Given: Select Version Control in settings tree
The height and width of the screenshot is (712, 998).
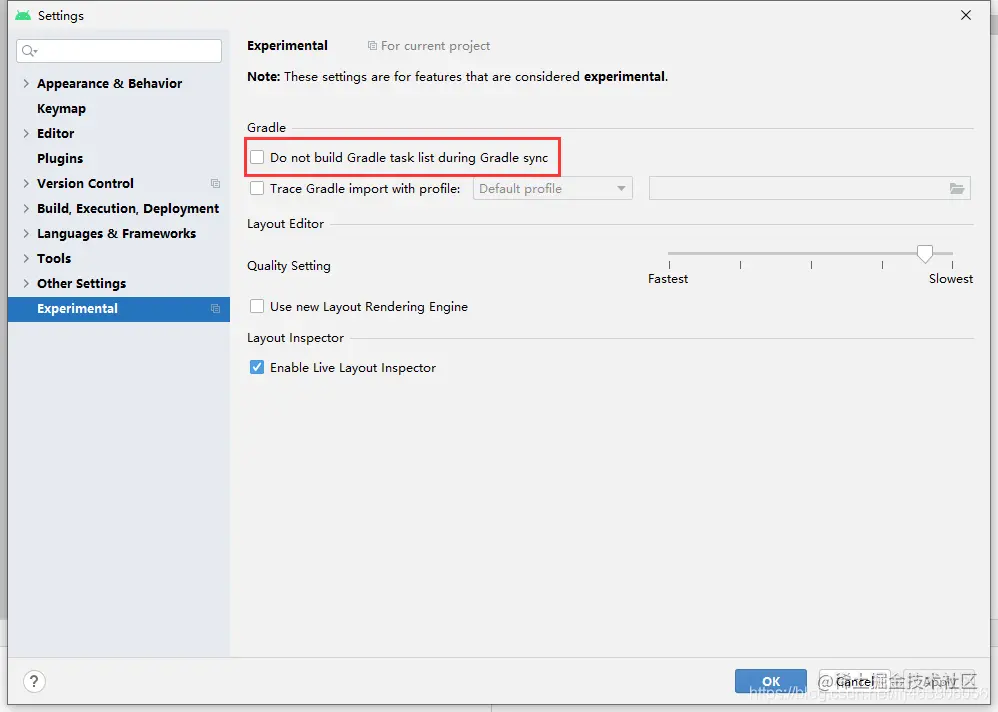Looking at the screenshot, I should [85, 183].
